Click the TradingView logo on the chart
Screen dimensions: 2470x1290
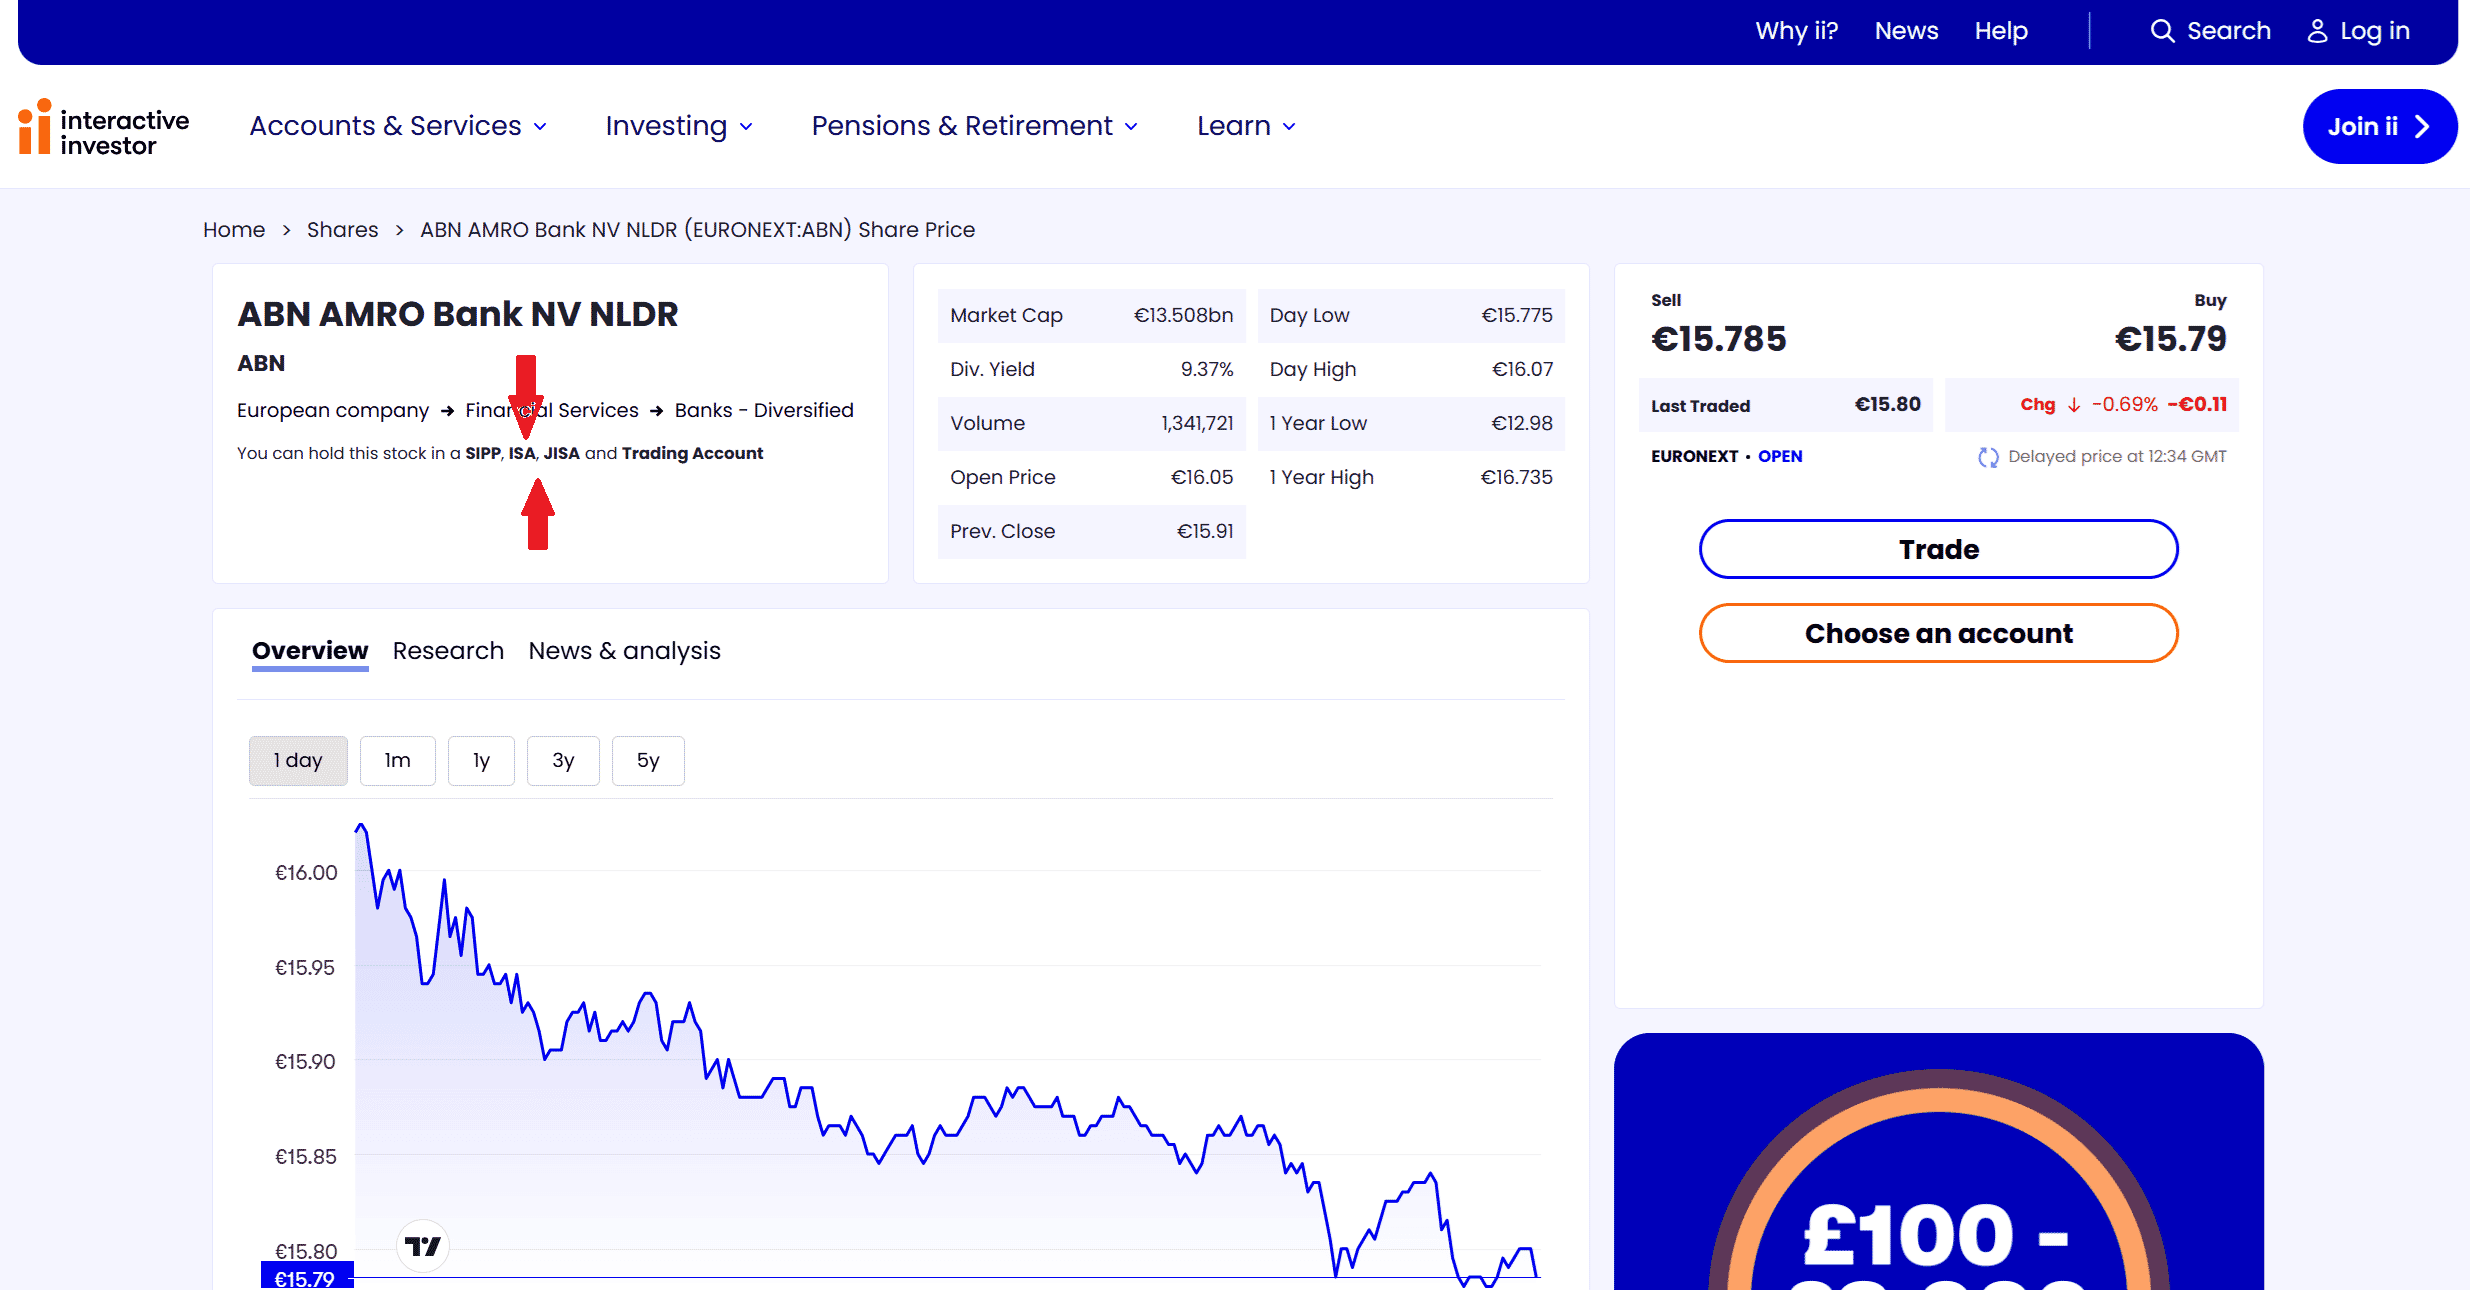click(423, 1246)
